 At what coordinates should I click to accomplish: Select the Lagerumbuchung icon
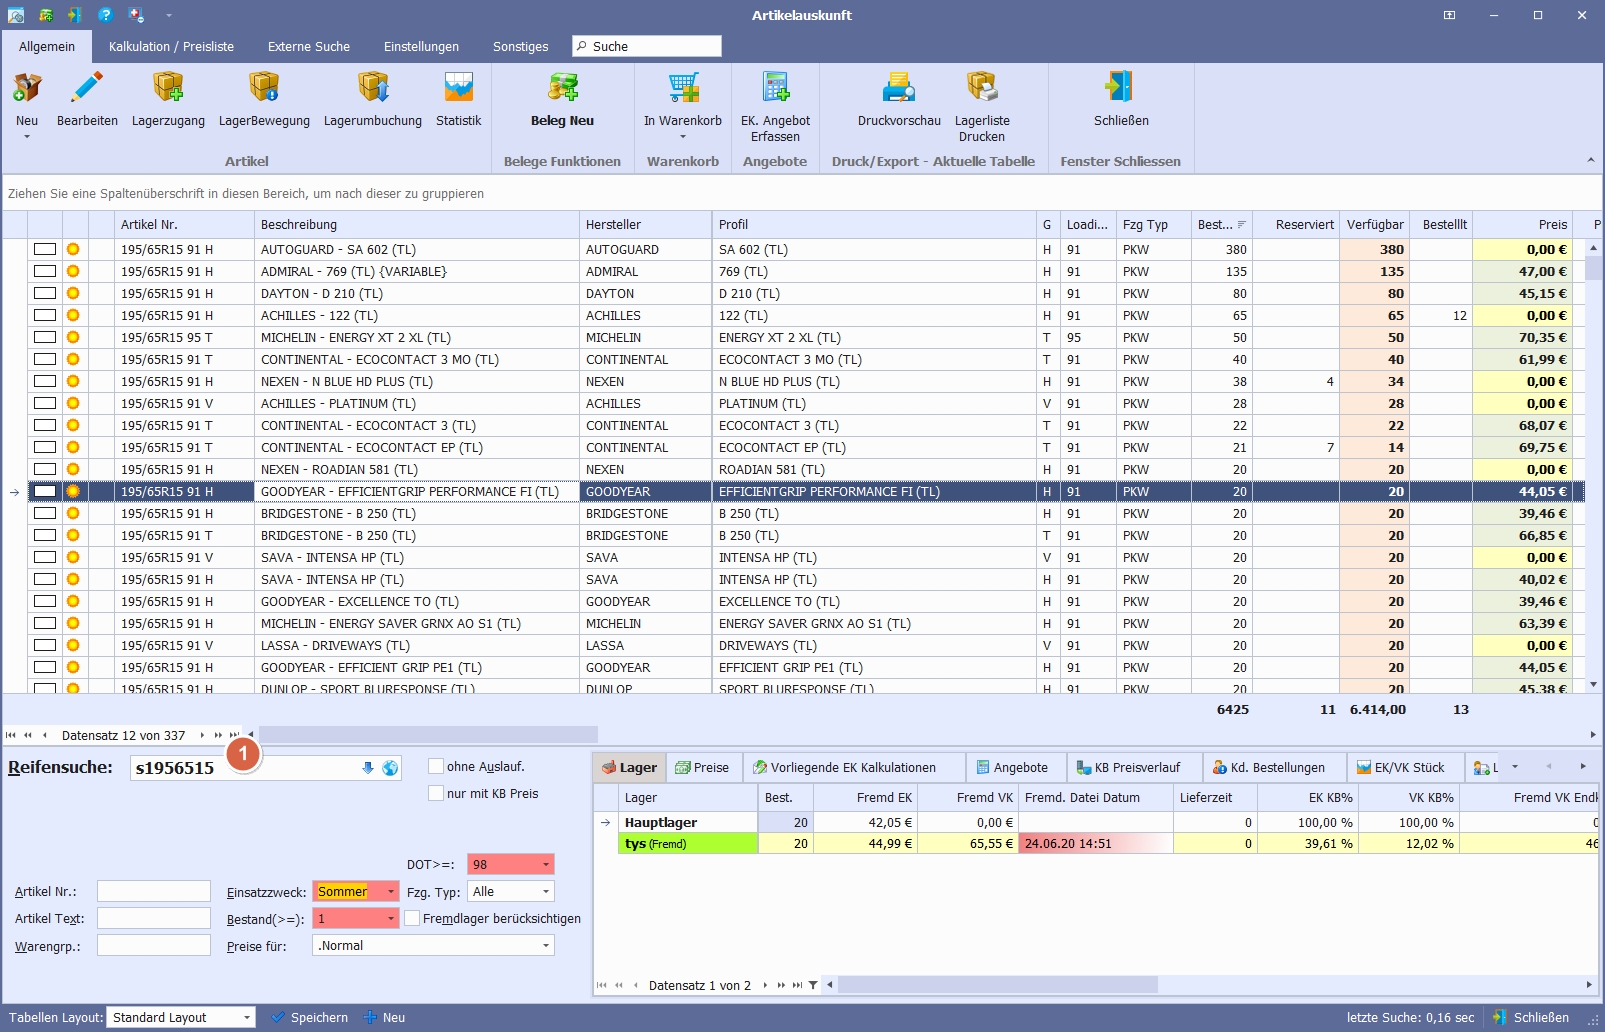pos(373,88)
